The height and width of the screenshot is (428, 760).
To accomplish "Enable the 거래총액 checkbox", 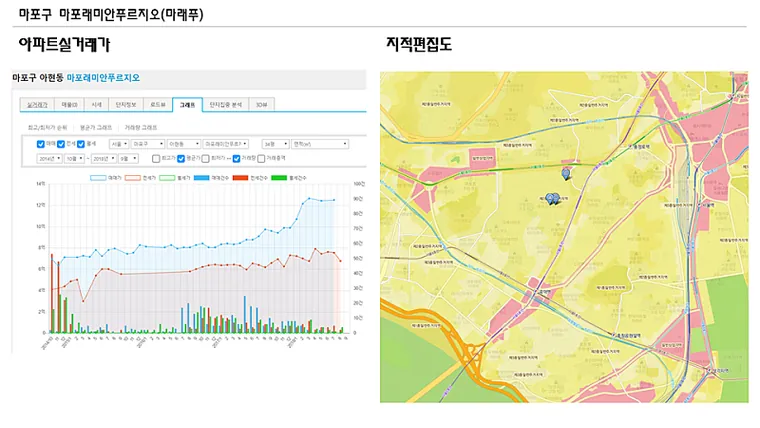I will 261,159.
